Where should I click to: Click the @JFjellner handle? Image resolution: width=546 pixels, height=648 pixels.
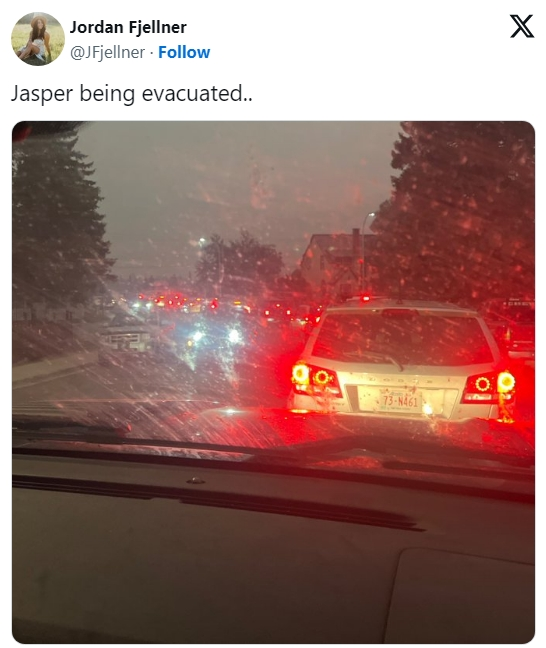[x=107, y=52]
